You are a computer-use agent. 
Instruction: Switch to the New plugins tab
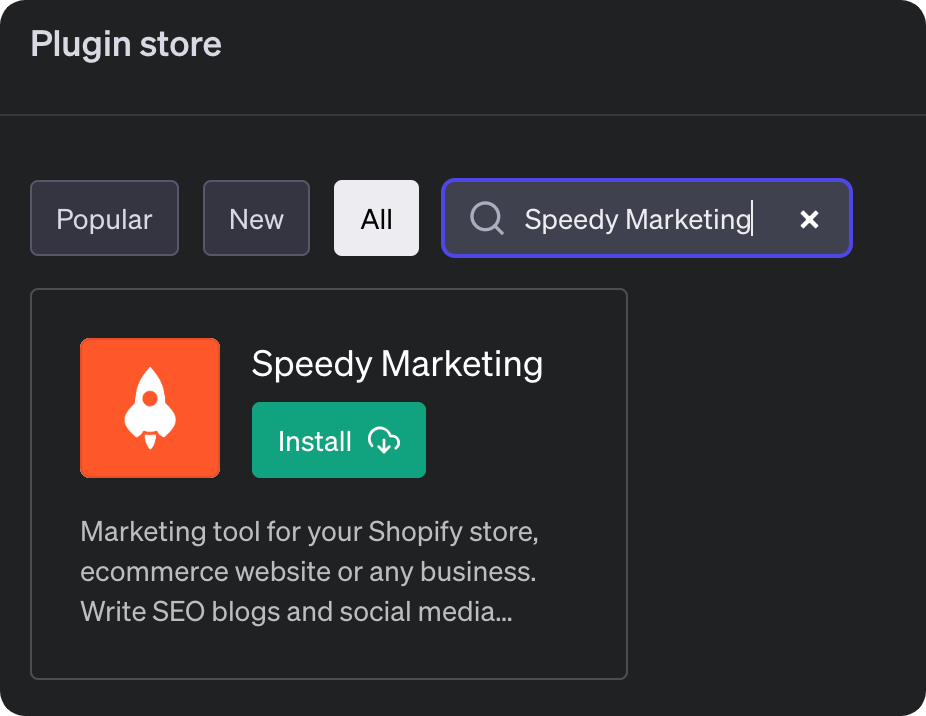256,218
